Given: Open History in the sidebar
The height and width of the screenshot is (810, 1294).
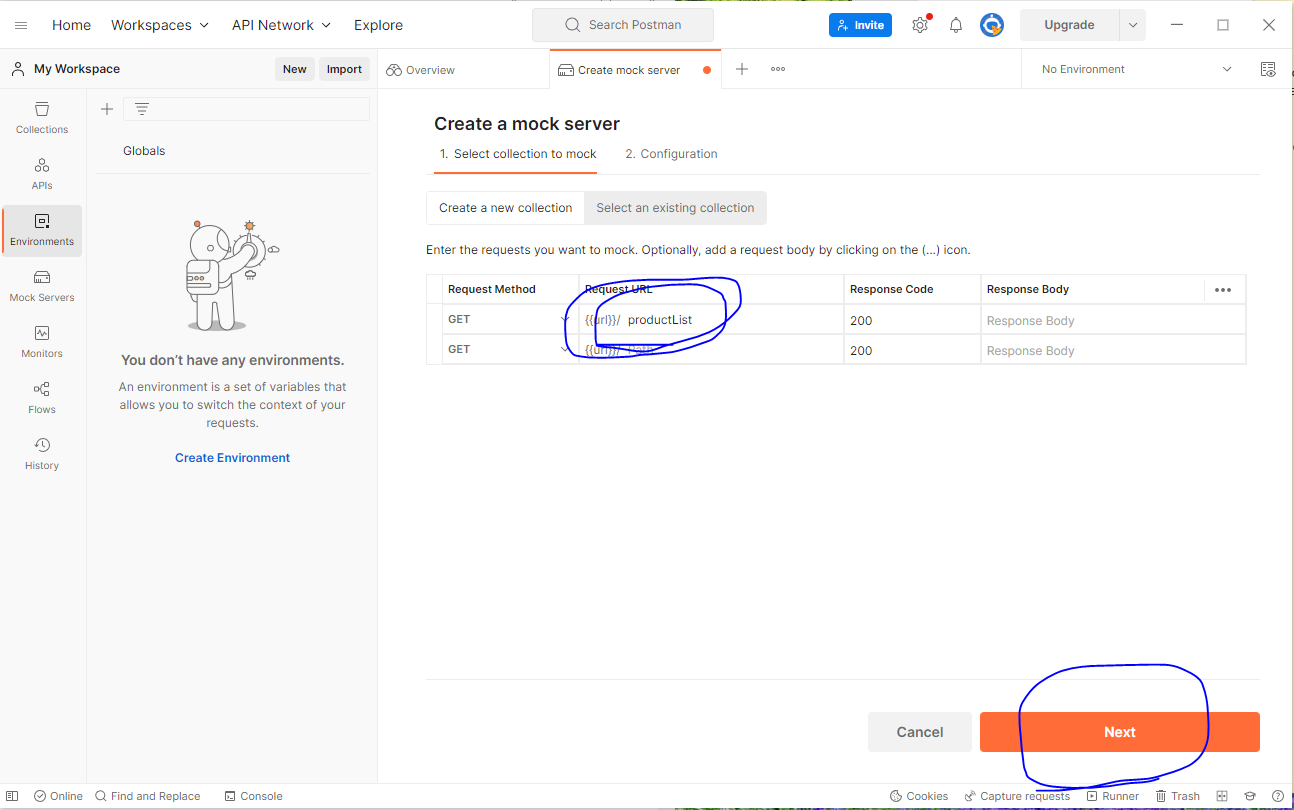Looking at the screenshot, I should (42, 454).
